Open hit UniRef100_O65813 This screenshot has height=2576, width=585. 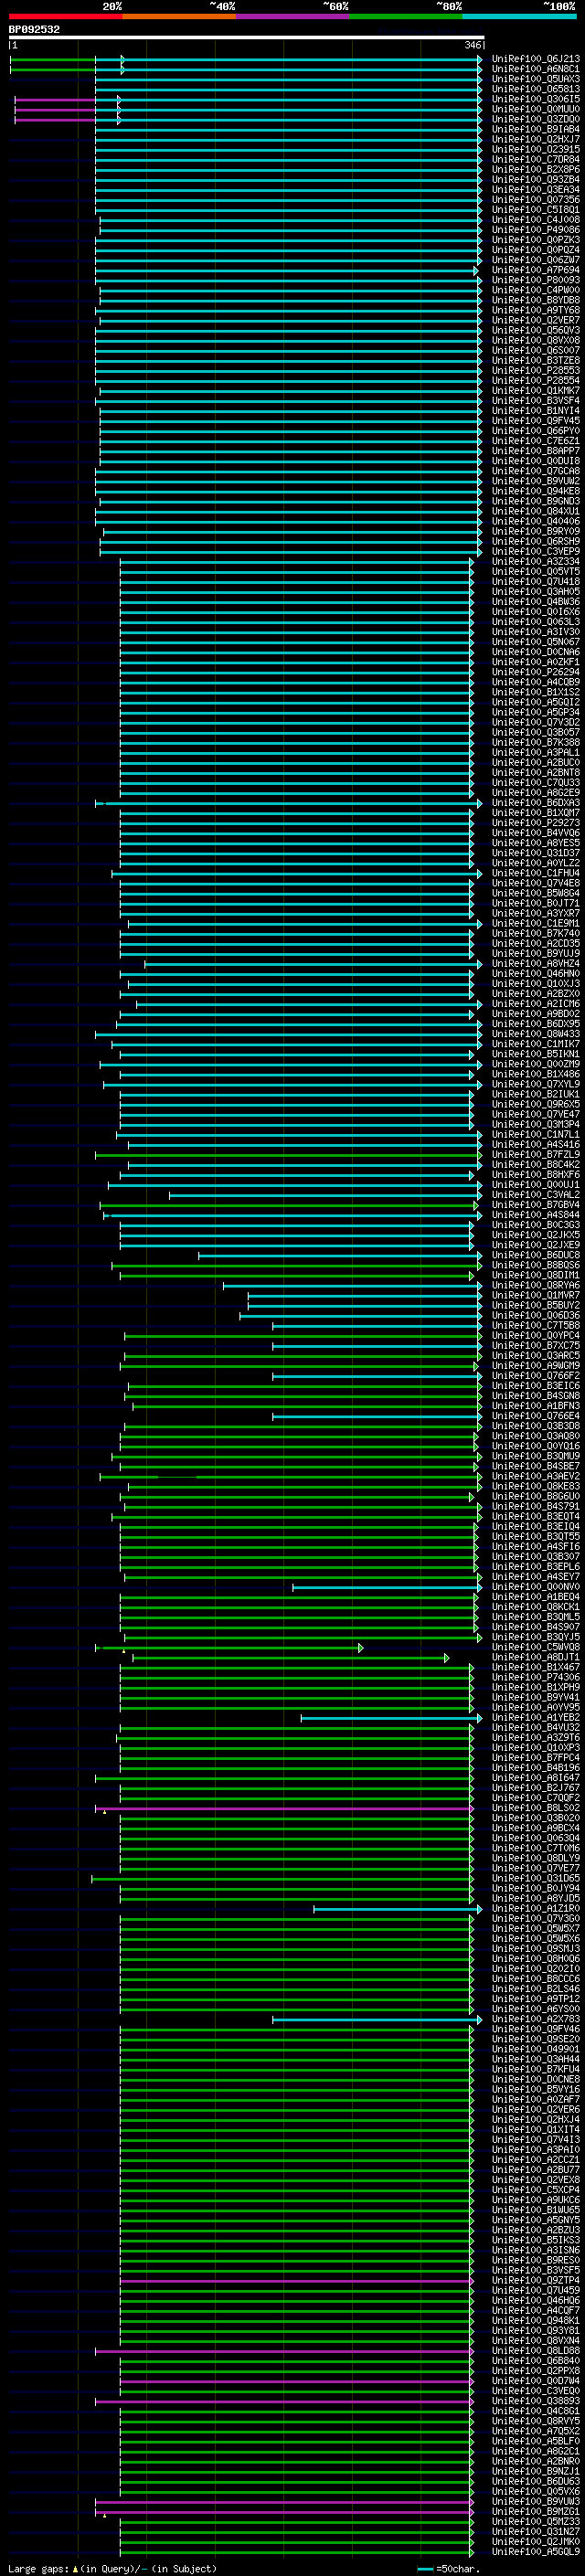tap(535, 89)
